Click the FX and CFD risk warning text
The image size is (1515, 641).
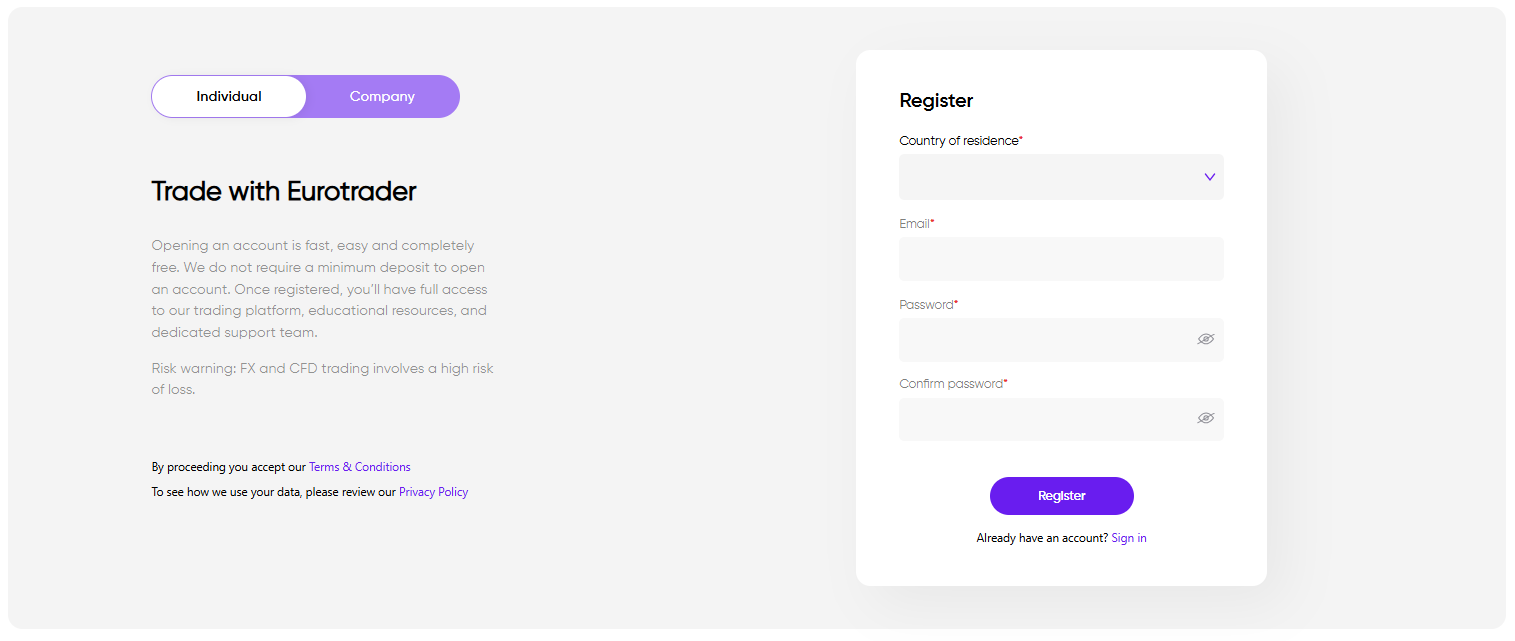point(322,379)
